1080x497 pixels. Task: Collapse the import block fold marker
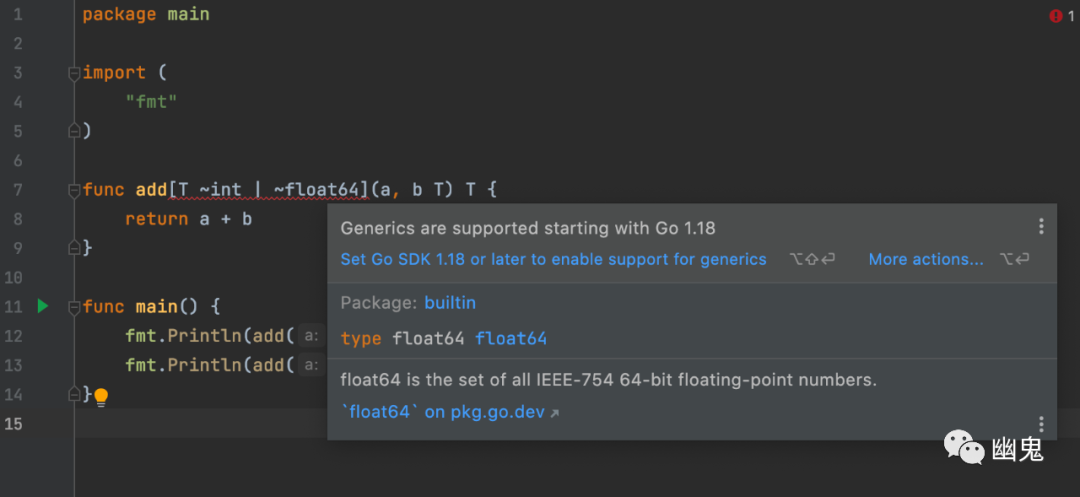(x=73, y=73)
